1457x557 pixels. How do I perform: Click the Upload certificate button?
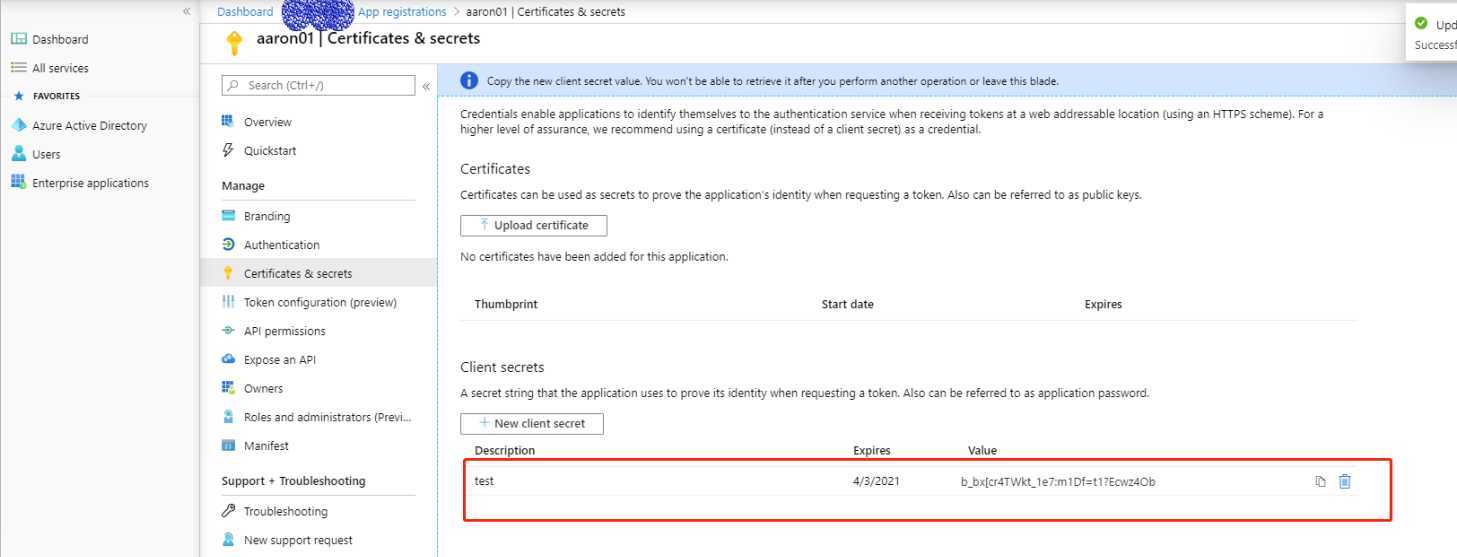tap(533, 225)
